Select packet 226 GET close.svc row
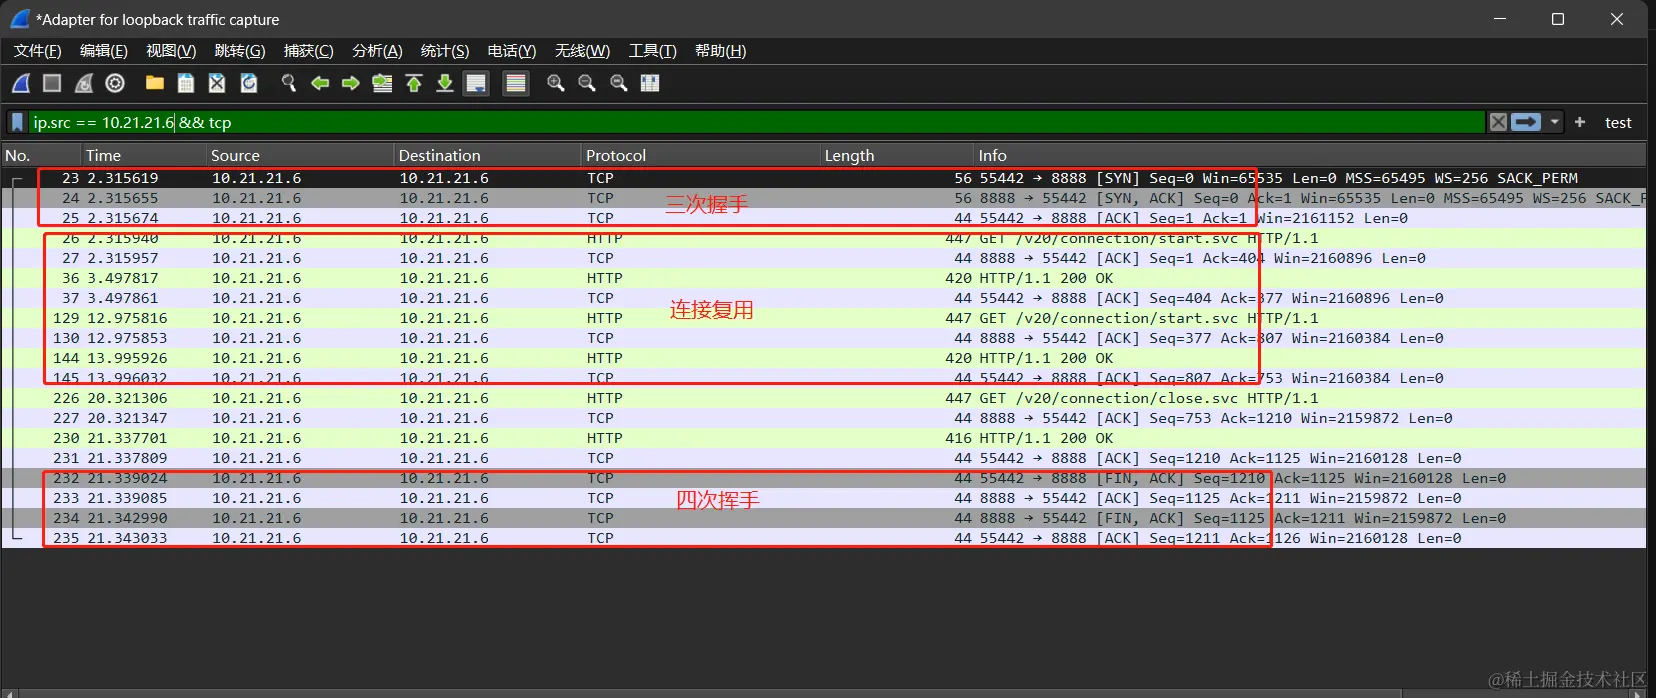 point(824,398)
